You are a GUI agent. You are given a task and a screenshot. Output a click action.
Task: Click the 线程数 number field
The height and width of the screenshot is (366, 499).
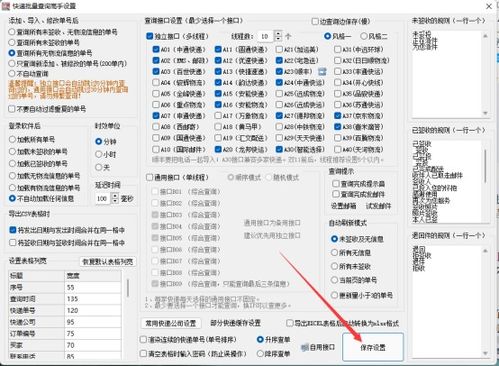pyautogui.click(x=266, y=36)
